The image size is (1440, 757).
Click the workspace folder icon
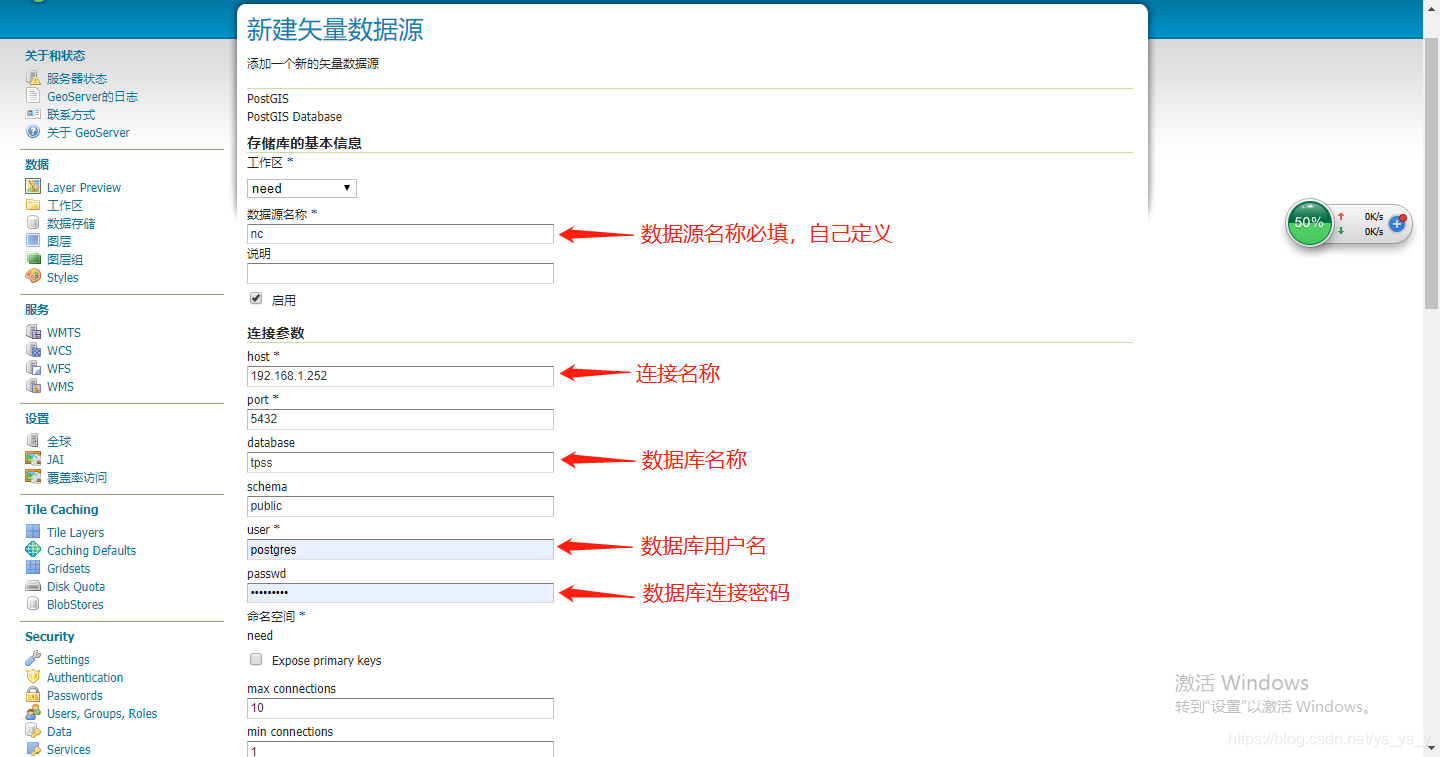point(33,205)
